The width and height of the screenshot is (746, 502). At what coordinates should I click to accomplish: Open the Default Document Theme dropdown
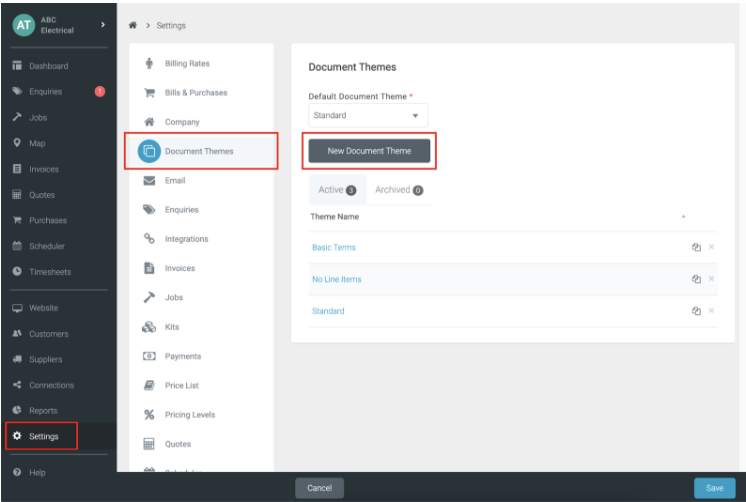click(x=368, y=115)
